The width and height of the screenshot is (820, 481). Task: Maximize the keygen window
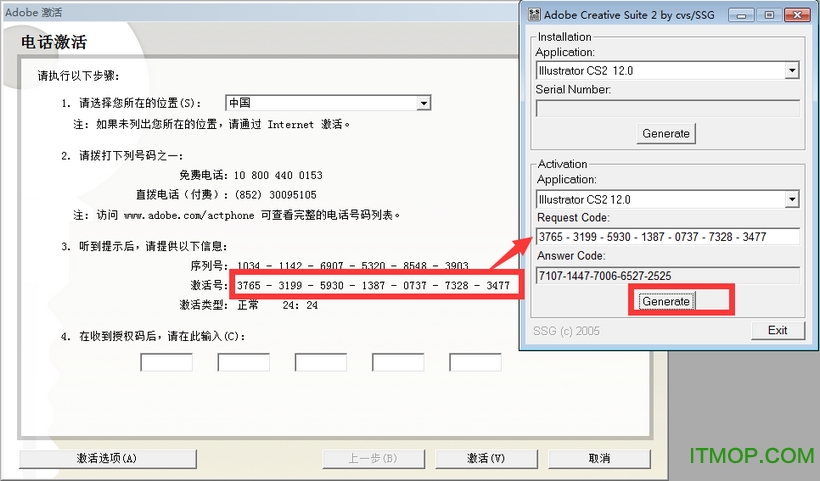click(x=769, y=15)
